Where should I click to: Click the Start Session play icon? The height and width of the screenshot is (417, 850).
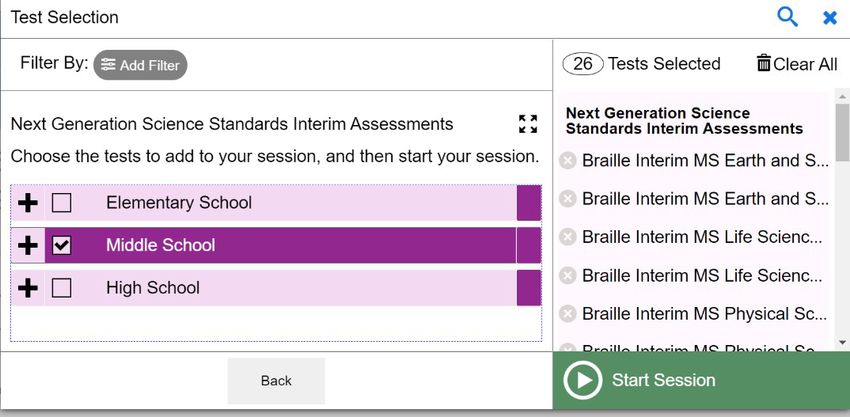pos(583,381)
